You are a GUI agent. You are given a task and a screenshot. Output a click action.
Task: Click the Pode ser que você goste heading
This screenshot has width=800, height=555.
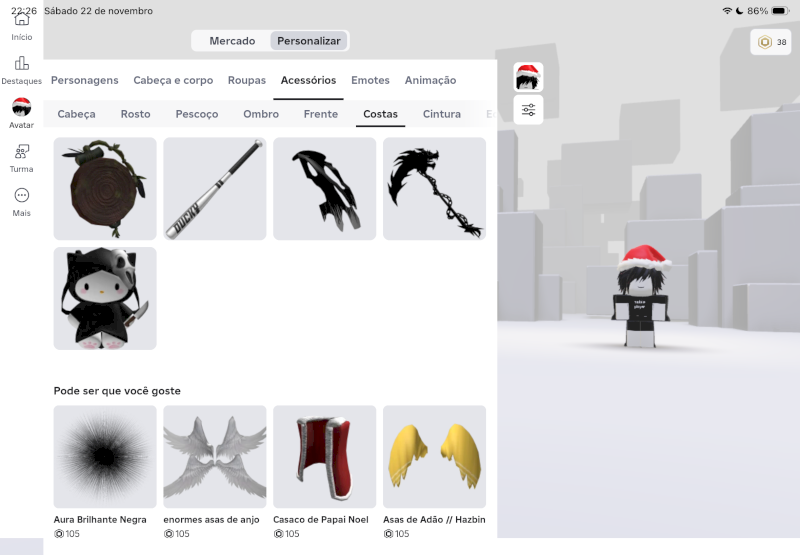point(117,391)
